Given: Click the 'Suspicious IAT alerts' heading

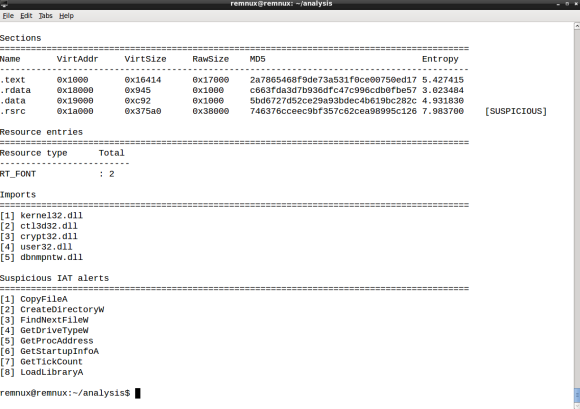Looking at the screenshot, I should [x=54, y=278].
